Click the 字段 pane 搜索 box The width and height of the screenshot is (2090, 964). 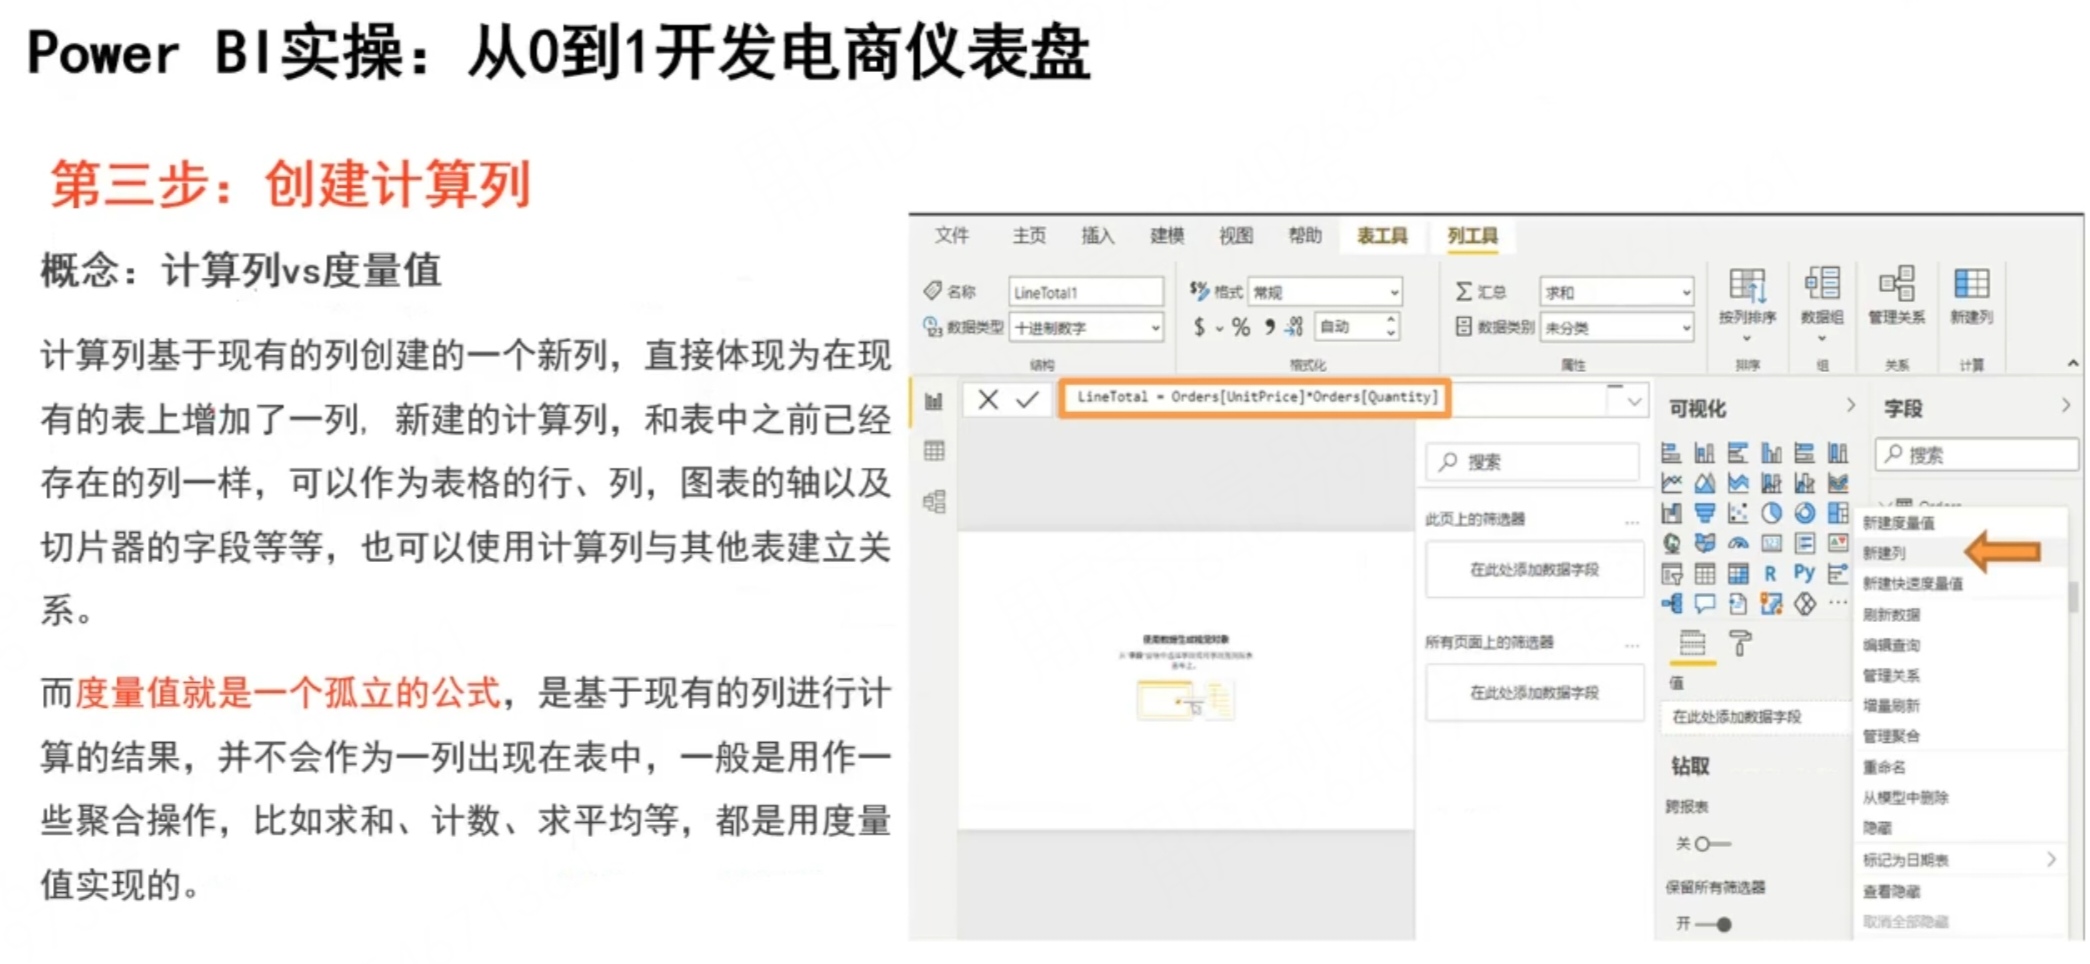click(x=1976, y=455)
